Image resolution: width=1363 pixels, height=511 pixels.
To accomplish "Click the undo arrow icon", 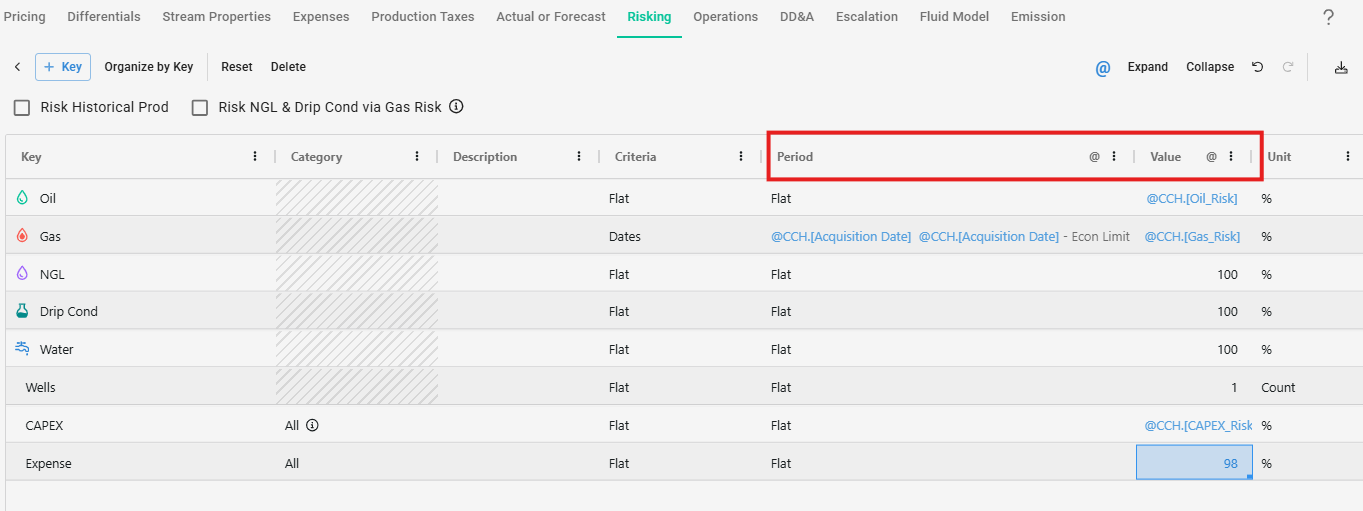I will (x=1257, y=67).
